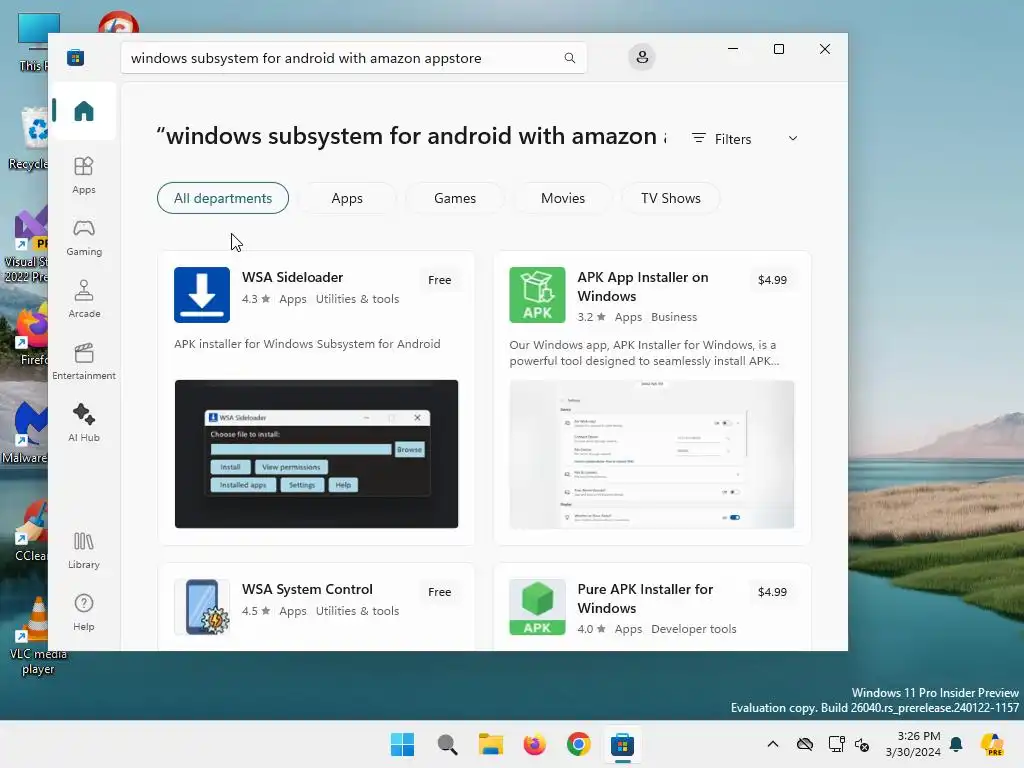Screen dimensions: 1024x768
Task: Show hidden system tray icons
Action: point(773,744)
